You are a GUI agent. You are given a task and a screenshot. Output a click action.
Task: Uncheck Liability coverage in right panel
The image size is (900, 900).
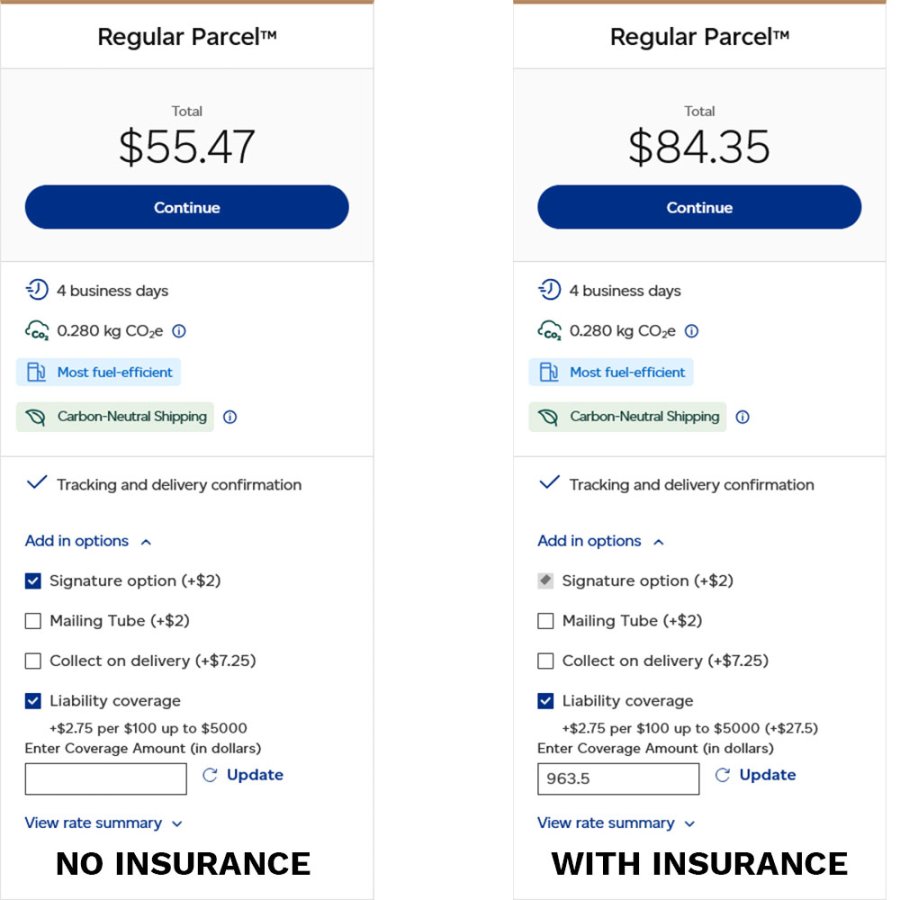tap(546, 701)
